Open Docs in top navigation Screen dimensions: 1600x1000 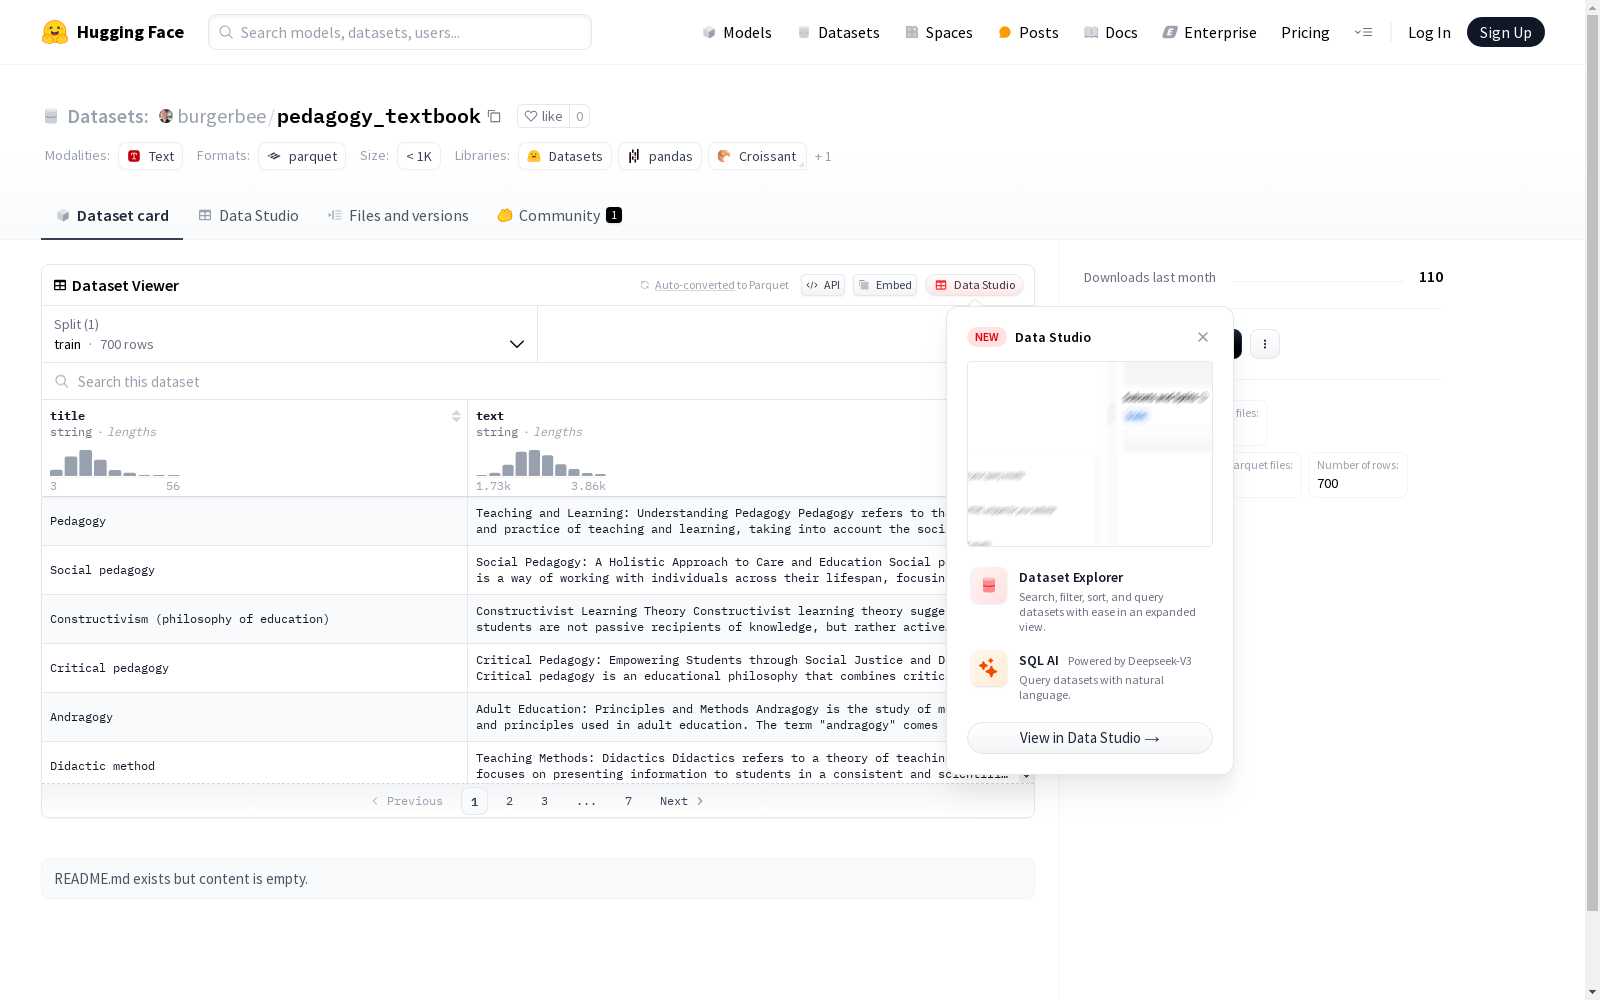click(1111, 32)
